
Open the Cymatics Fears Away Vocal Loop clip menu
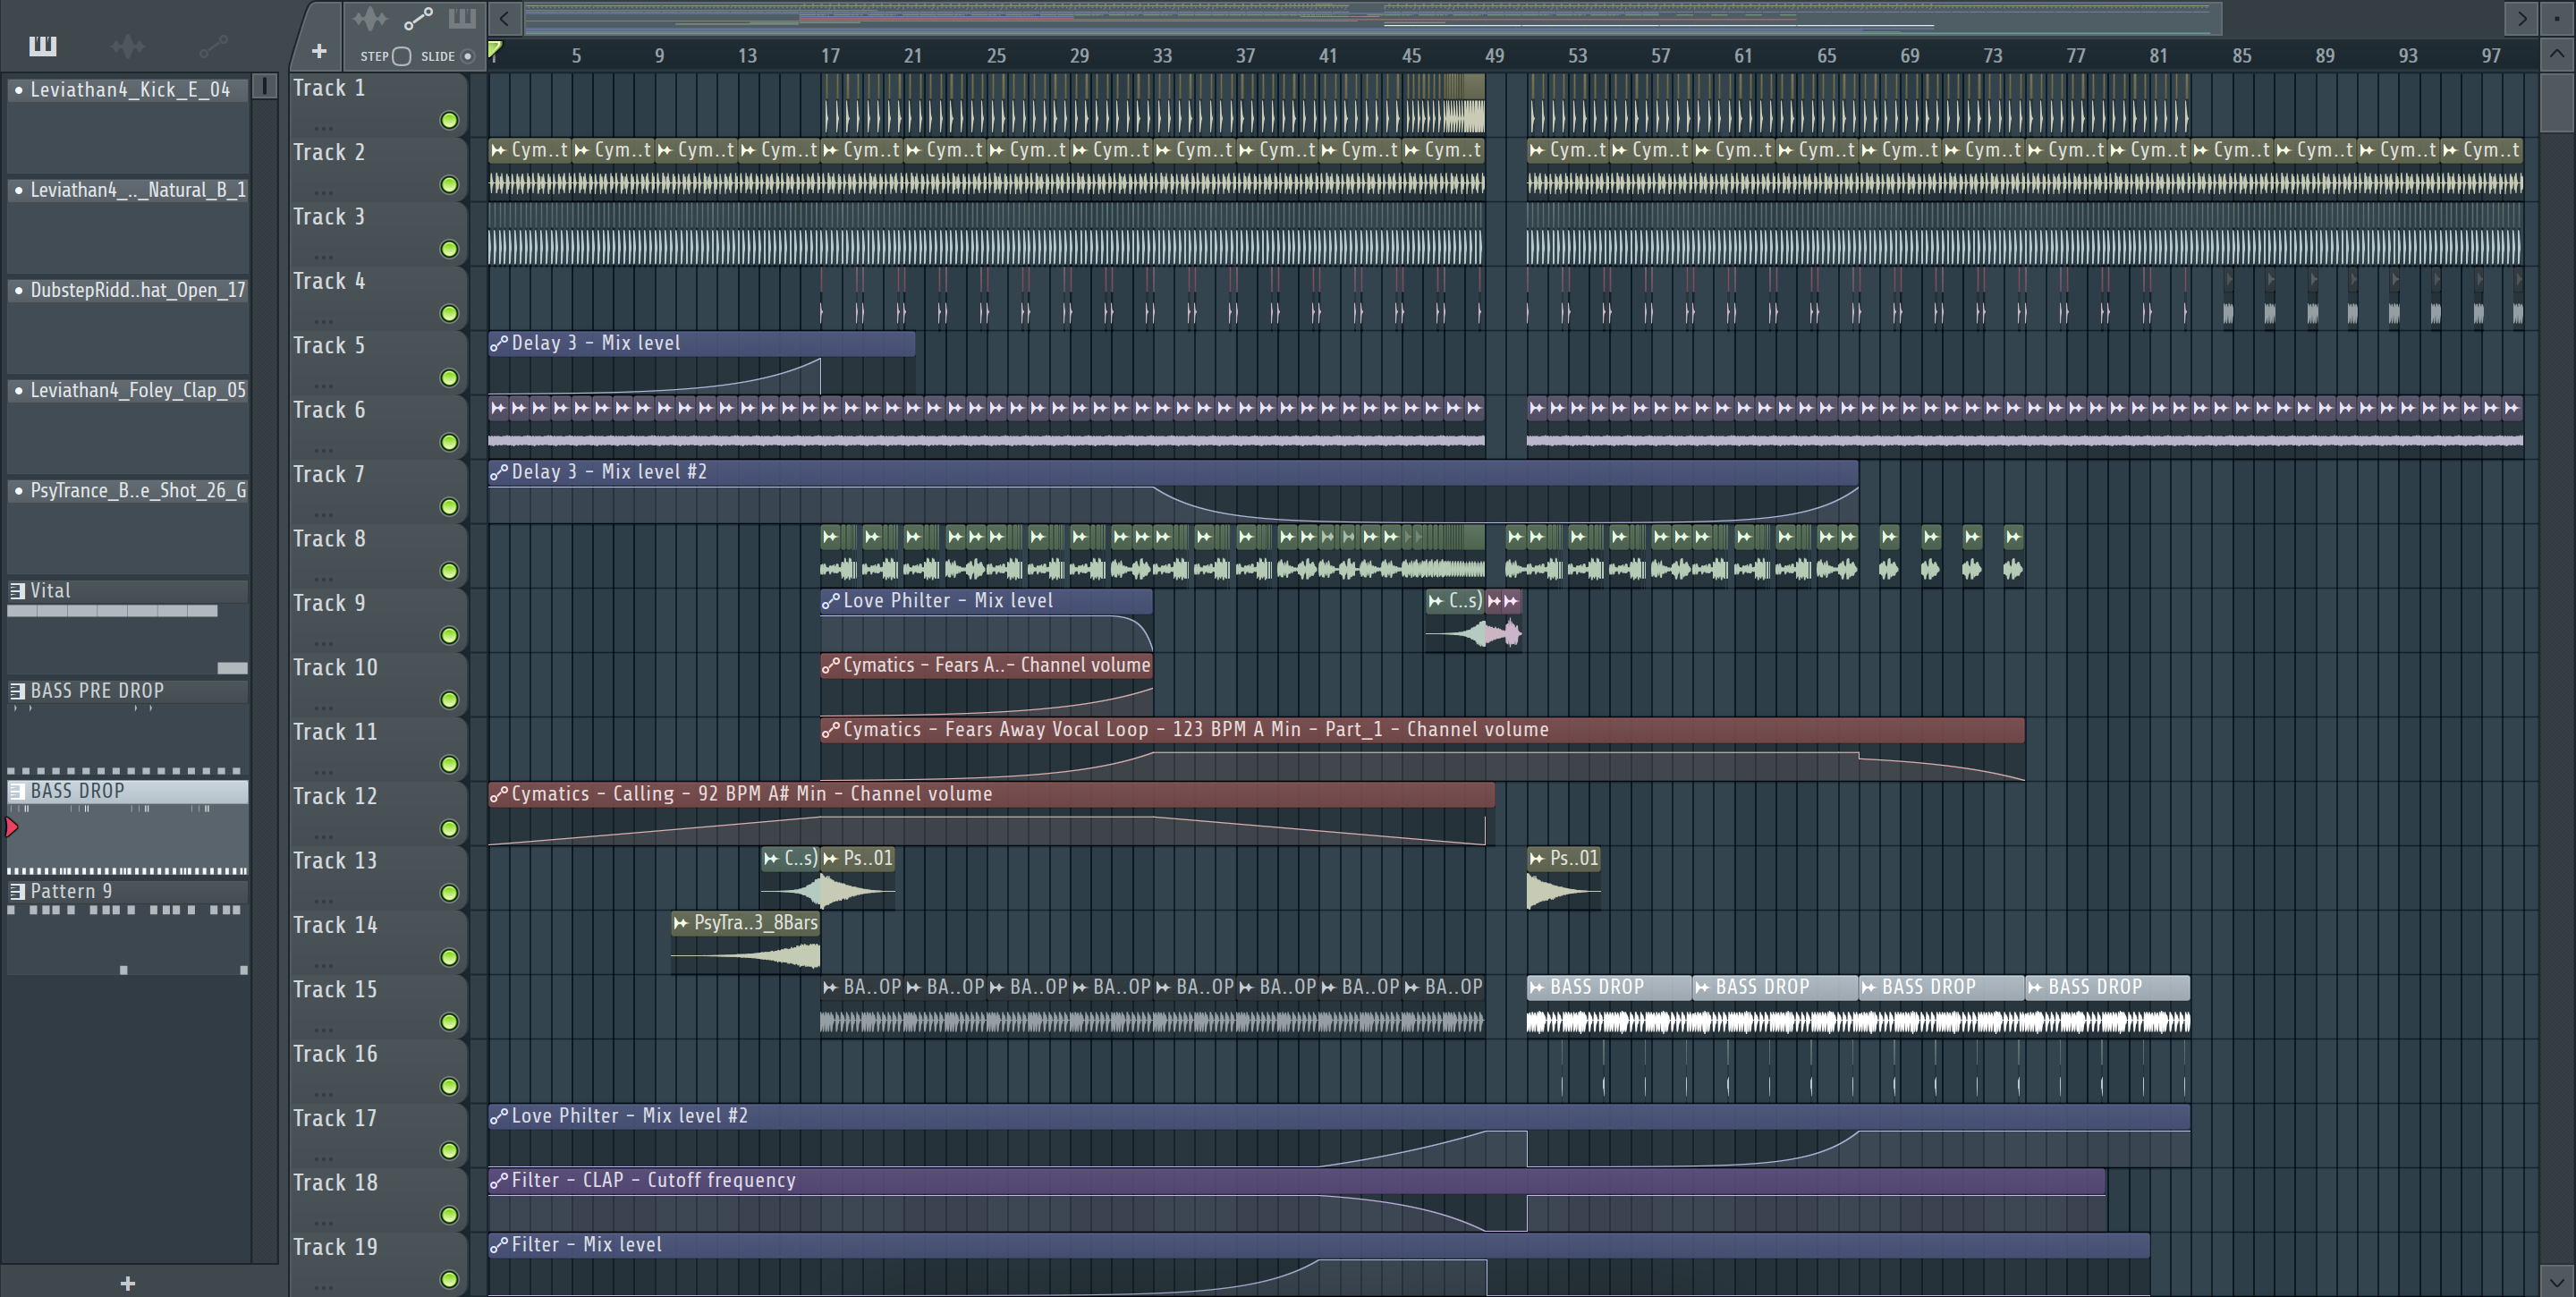coord(830,730)
